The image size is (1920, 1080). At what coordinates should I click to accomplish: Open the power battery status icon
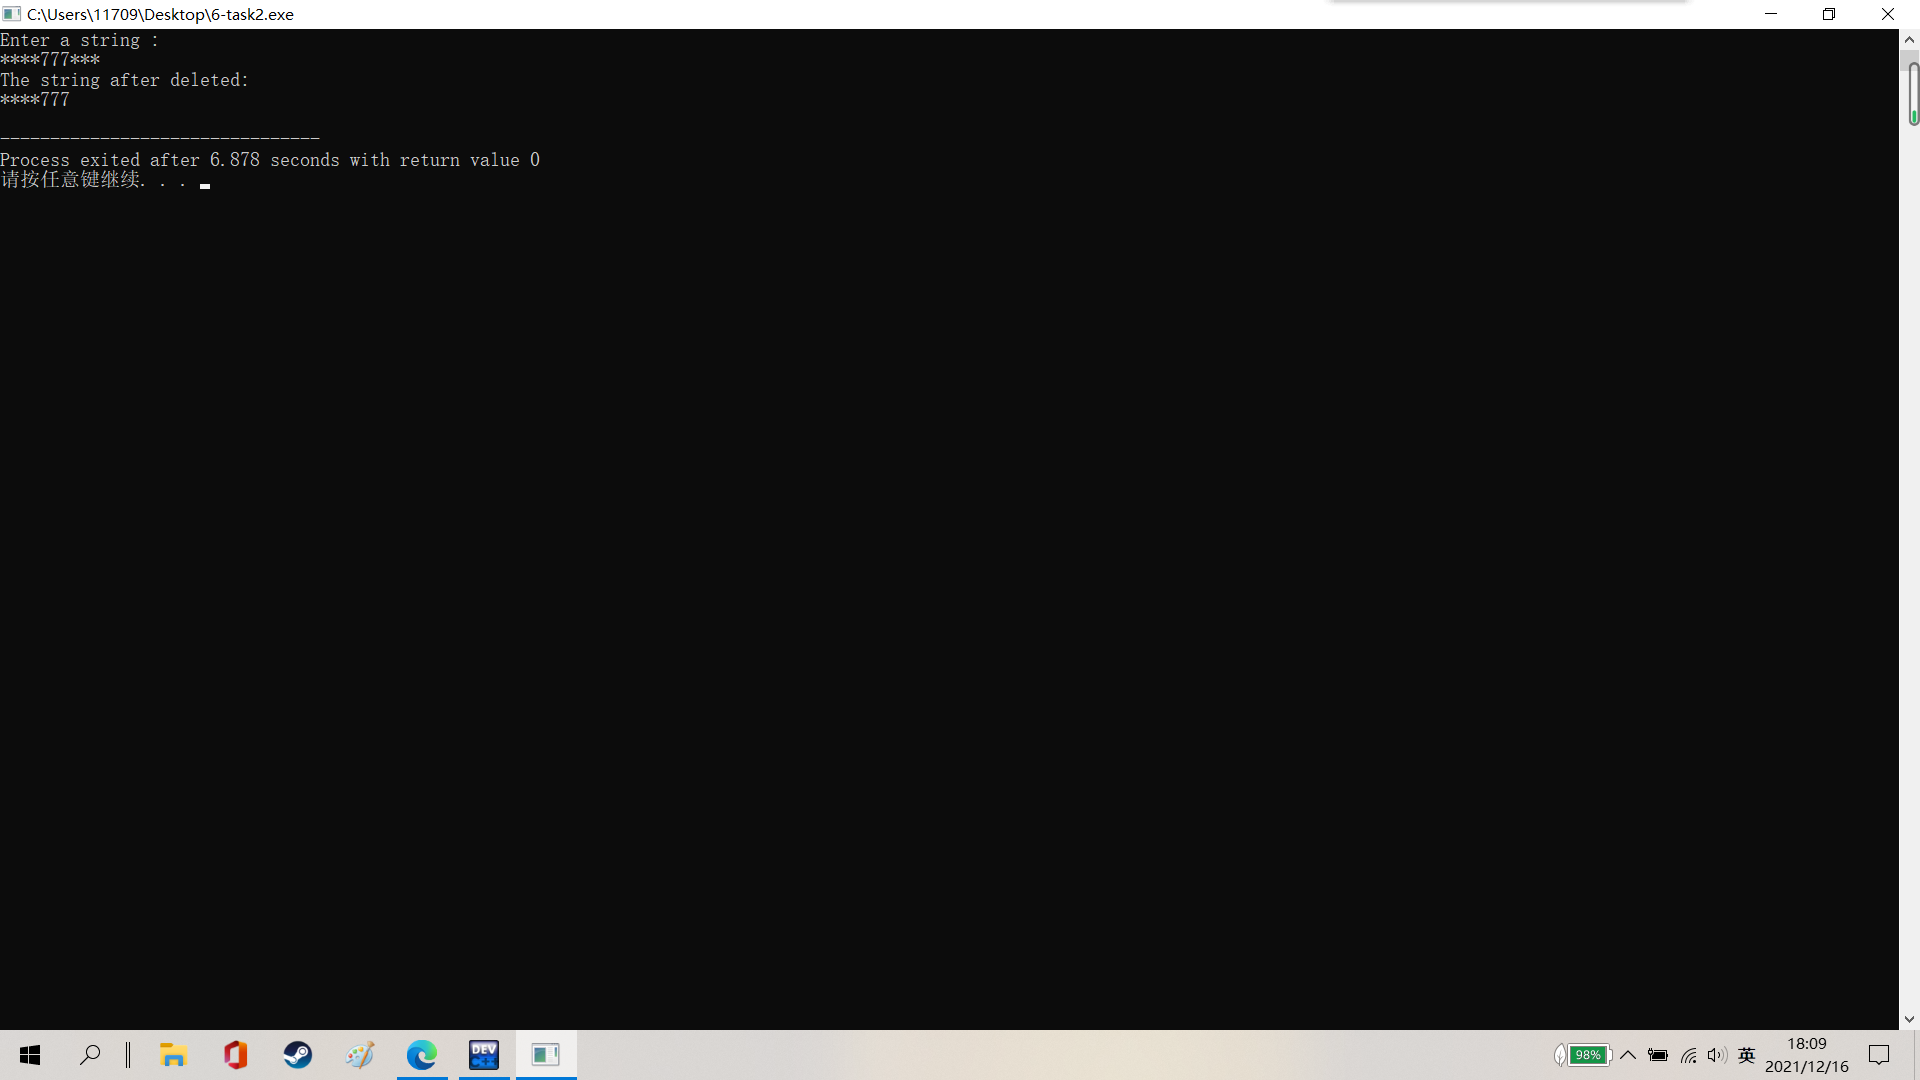click(x=1658, y=1055)
